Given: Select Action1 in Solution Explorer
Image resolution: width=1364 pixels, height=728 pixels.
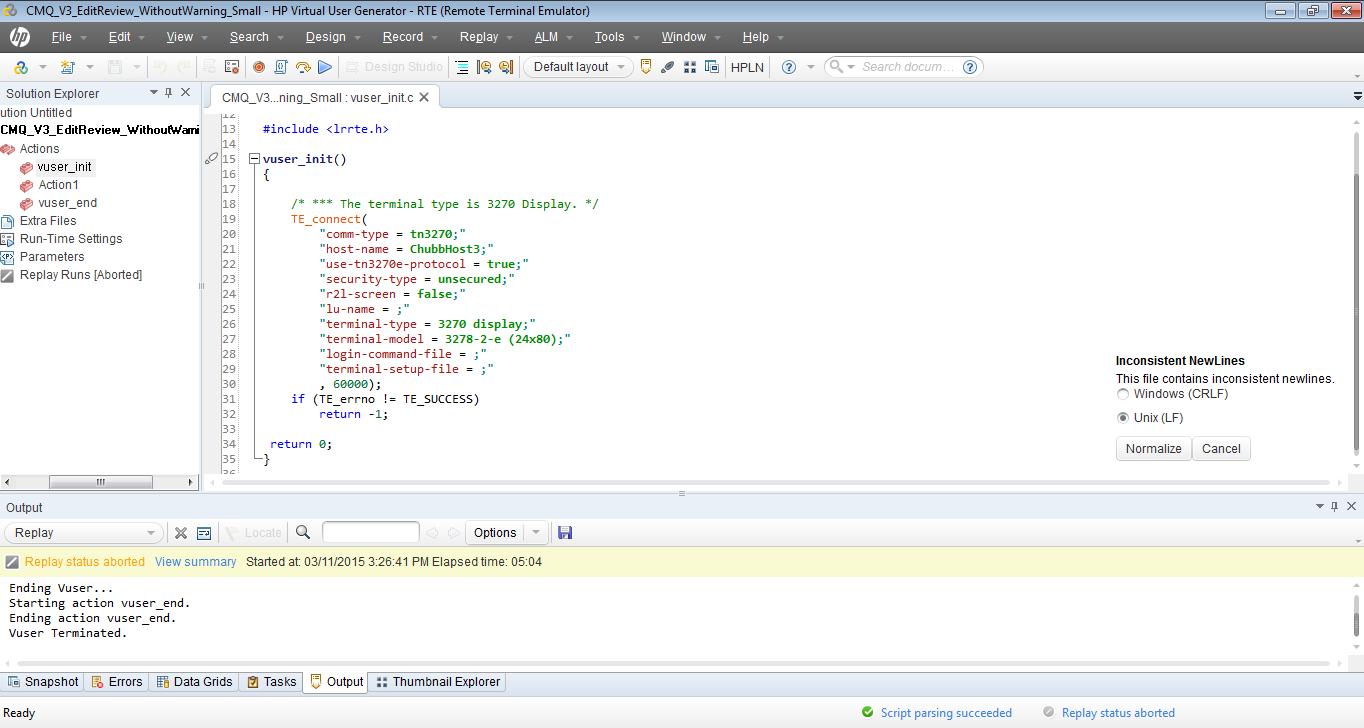Looking at the screenshot, I should [58, 185].
